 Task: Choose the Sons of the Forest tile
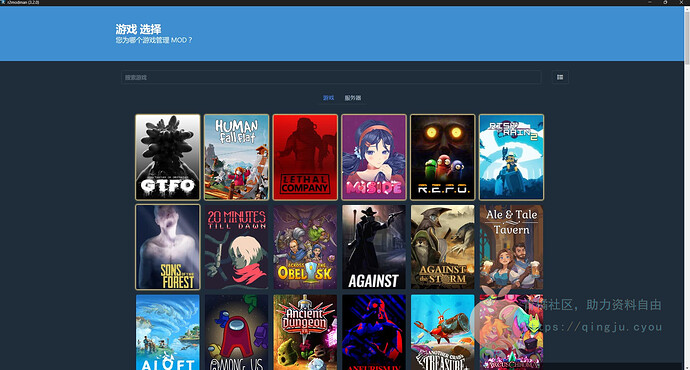[x=168, y=247]
